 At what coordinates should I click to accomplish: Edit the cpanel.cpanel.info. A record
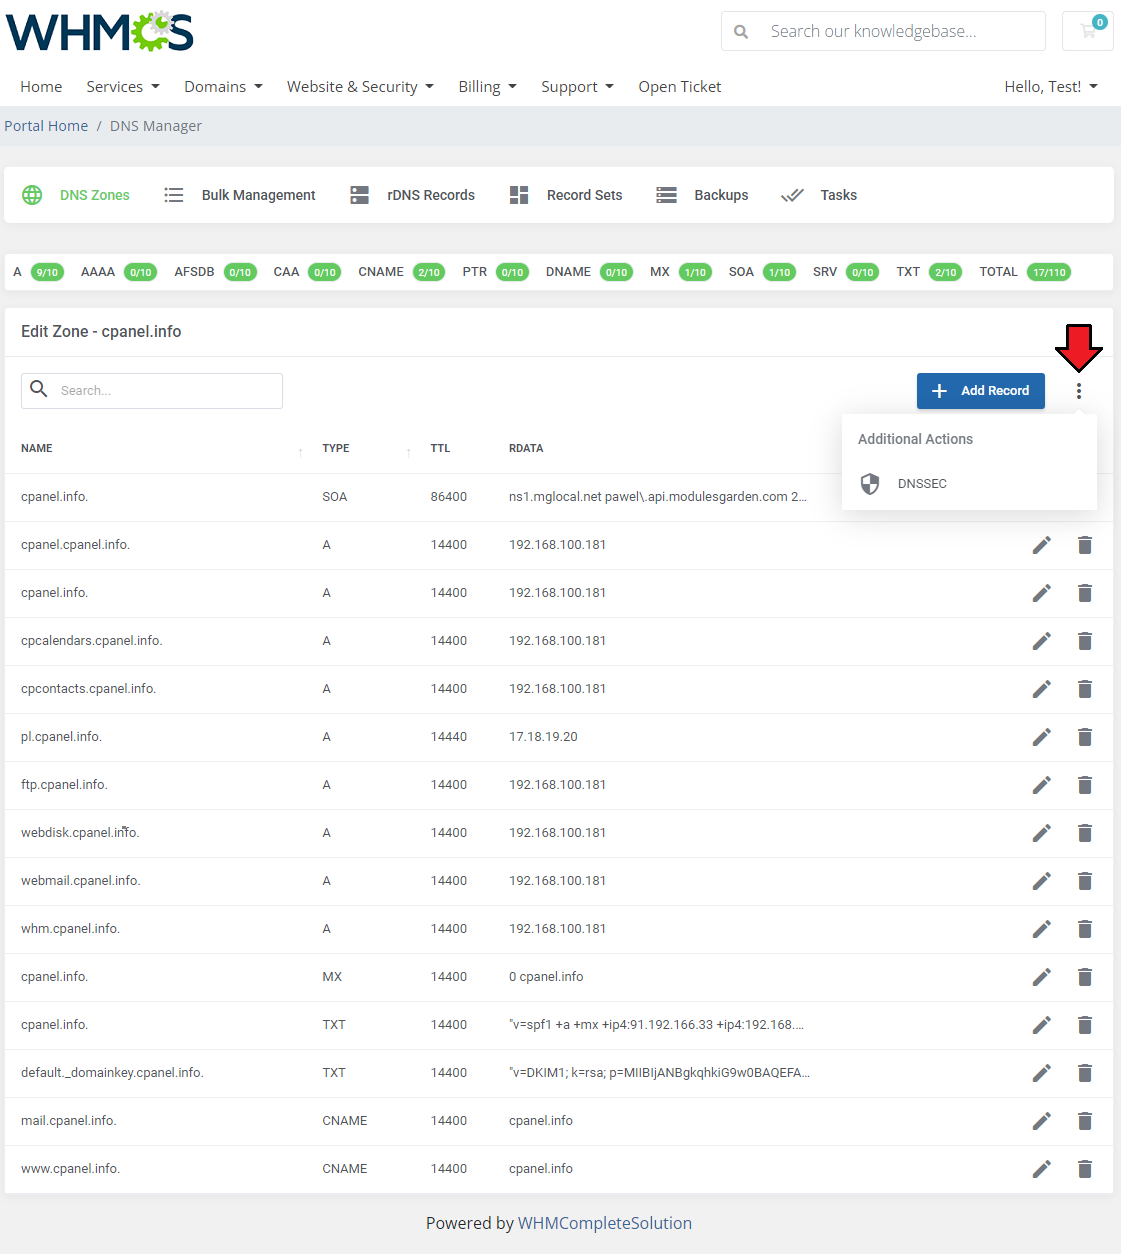tap(1042, 545)
